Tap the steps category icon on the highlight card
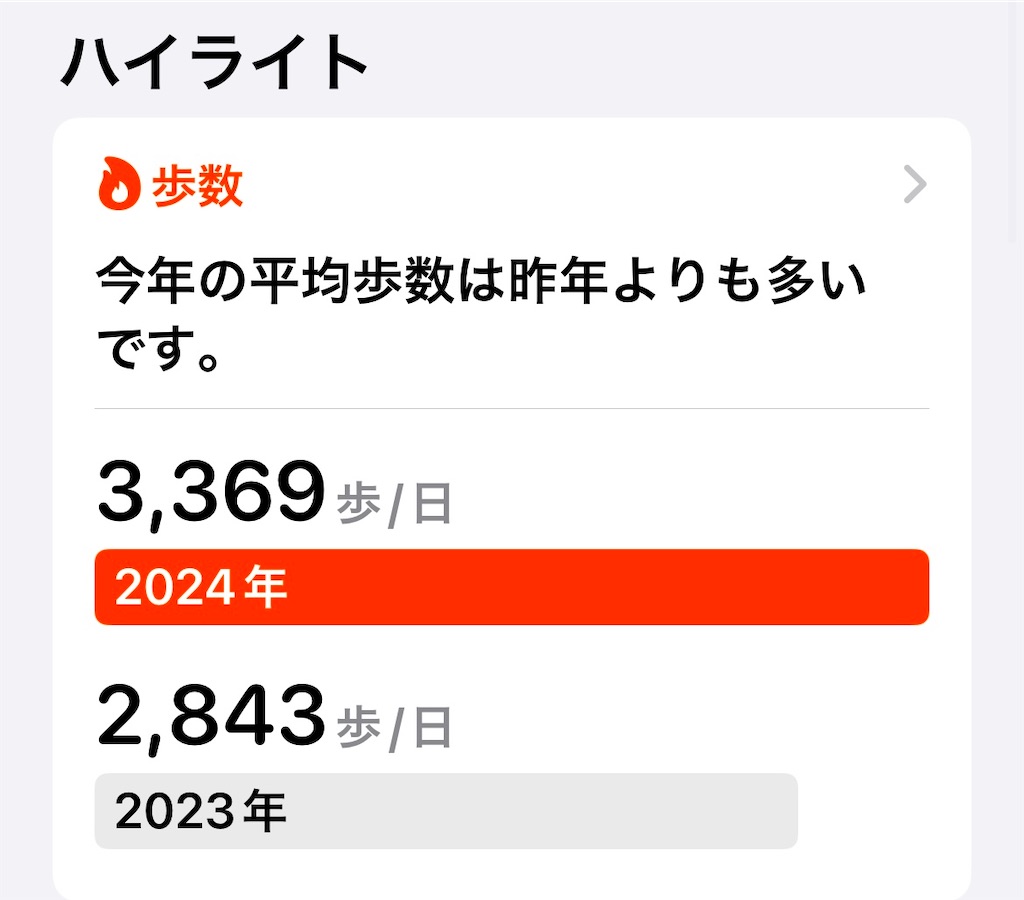 click(119, 185)
